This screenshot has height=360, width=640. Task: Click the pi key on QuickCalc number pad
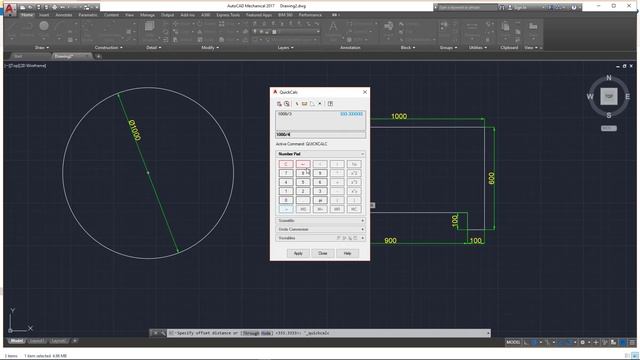click(320, 200)
